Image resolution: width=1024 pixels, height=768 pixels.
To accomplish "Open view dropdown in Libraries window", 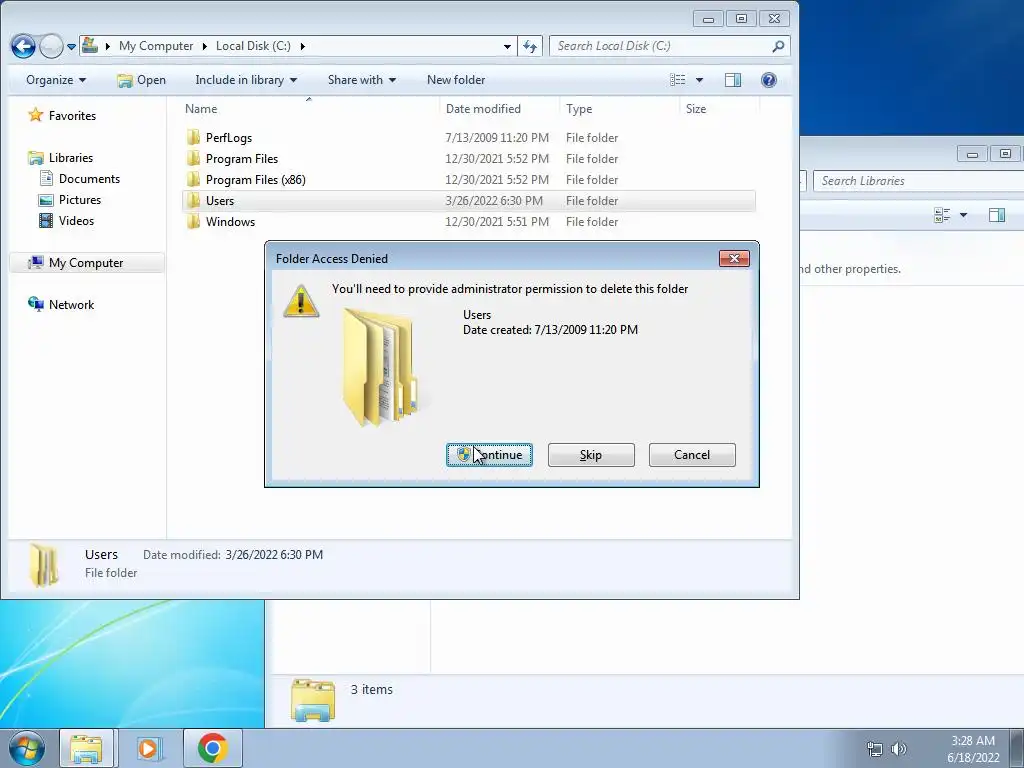I will click(963, 215).
